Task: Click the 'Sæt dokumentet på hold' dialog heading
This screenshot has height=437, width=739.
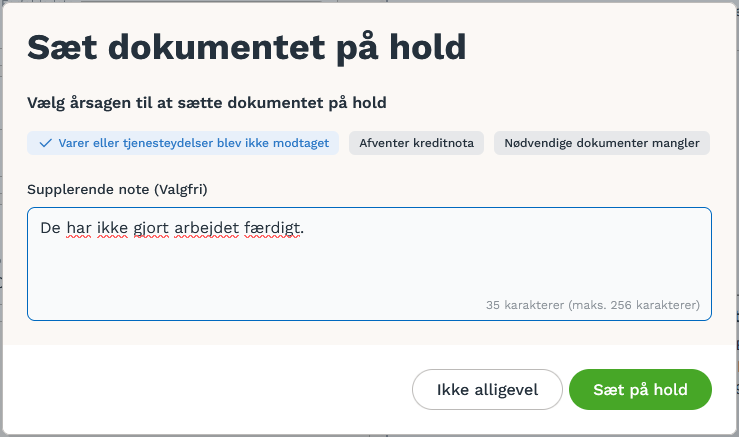Action: pyautogui.click(x=247, y=48)
